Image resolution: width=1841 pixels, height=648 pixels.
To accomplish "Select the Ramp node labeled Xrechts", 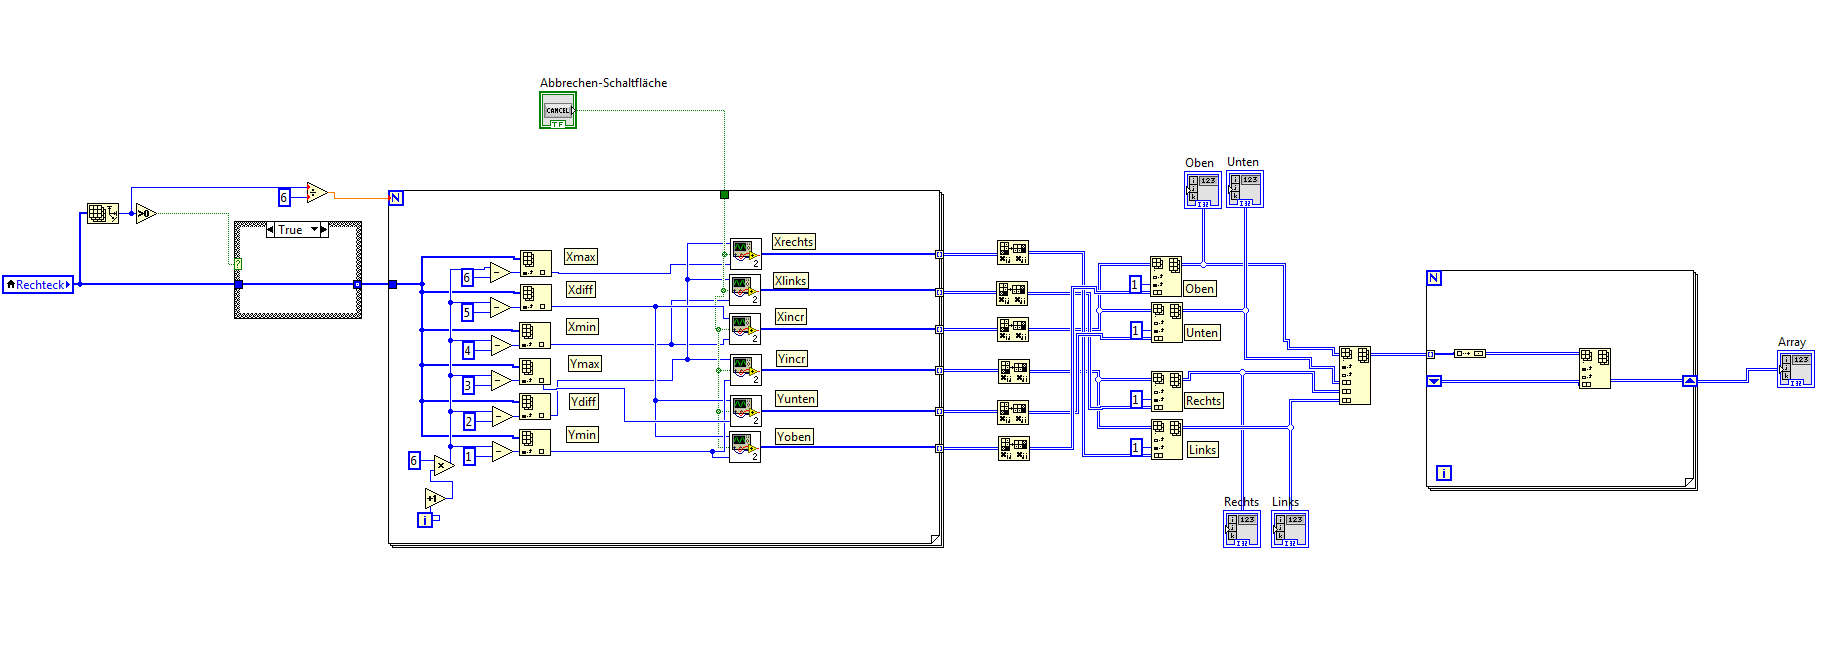I will (x=745, y=253).
